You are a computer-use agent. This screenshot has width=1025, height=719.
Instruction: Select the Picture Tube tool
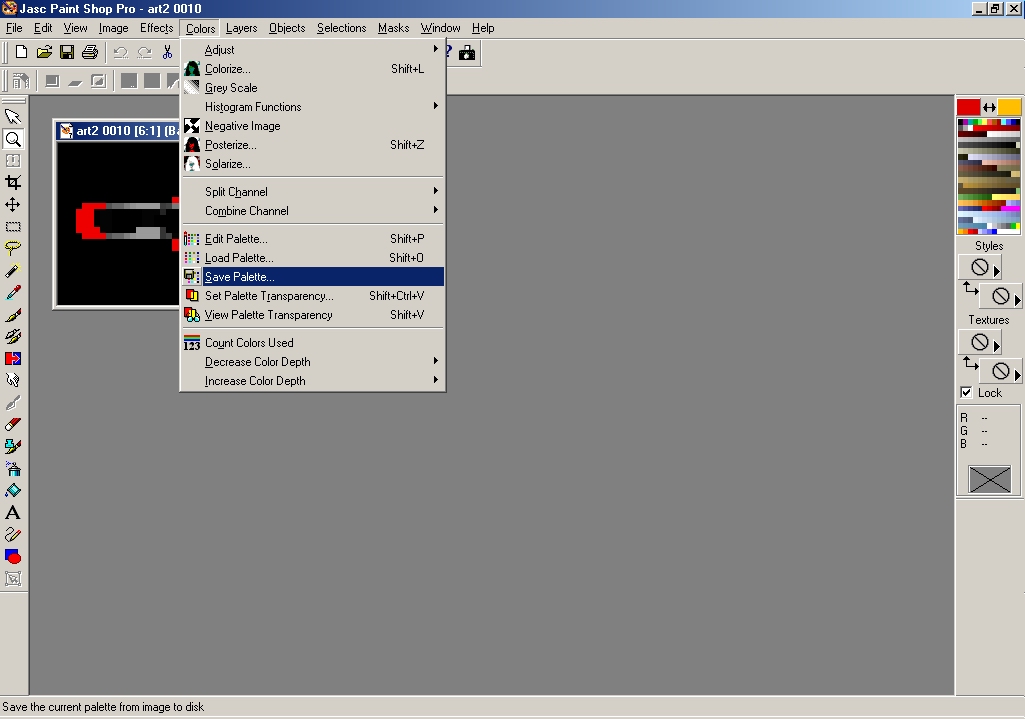[x=13, y=446]
